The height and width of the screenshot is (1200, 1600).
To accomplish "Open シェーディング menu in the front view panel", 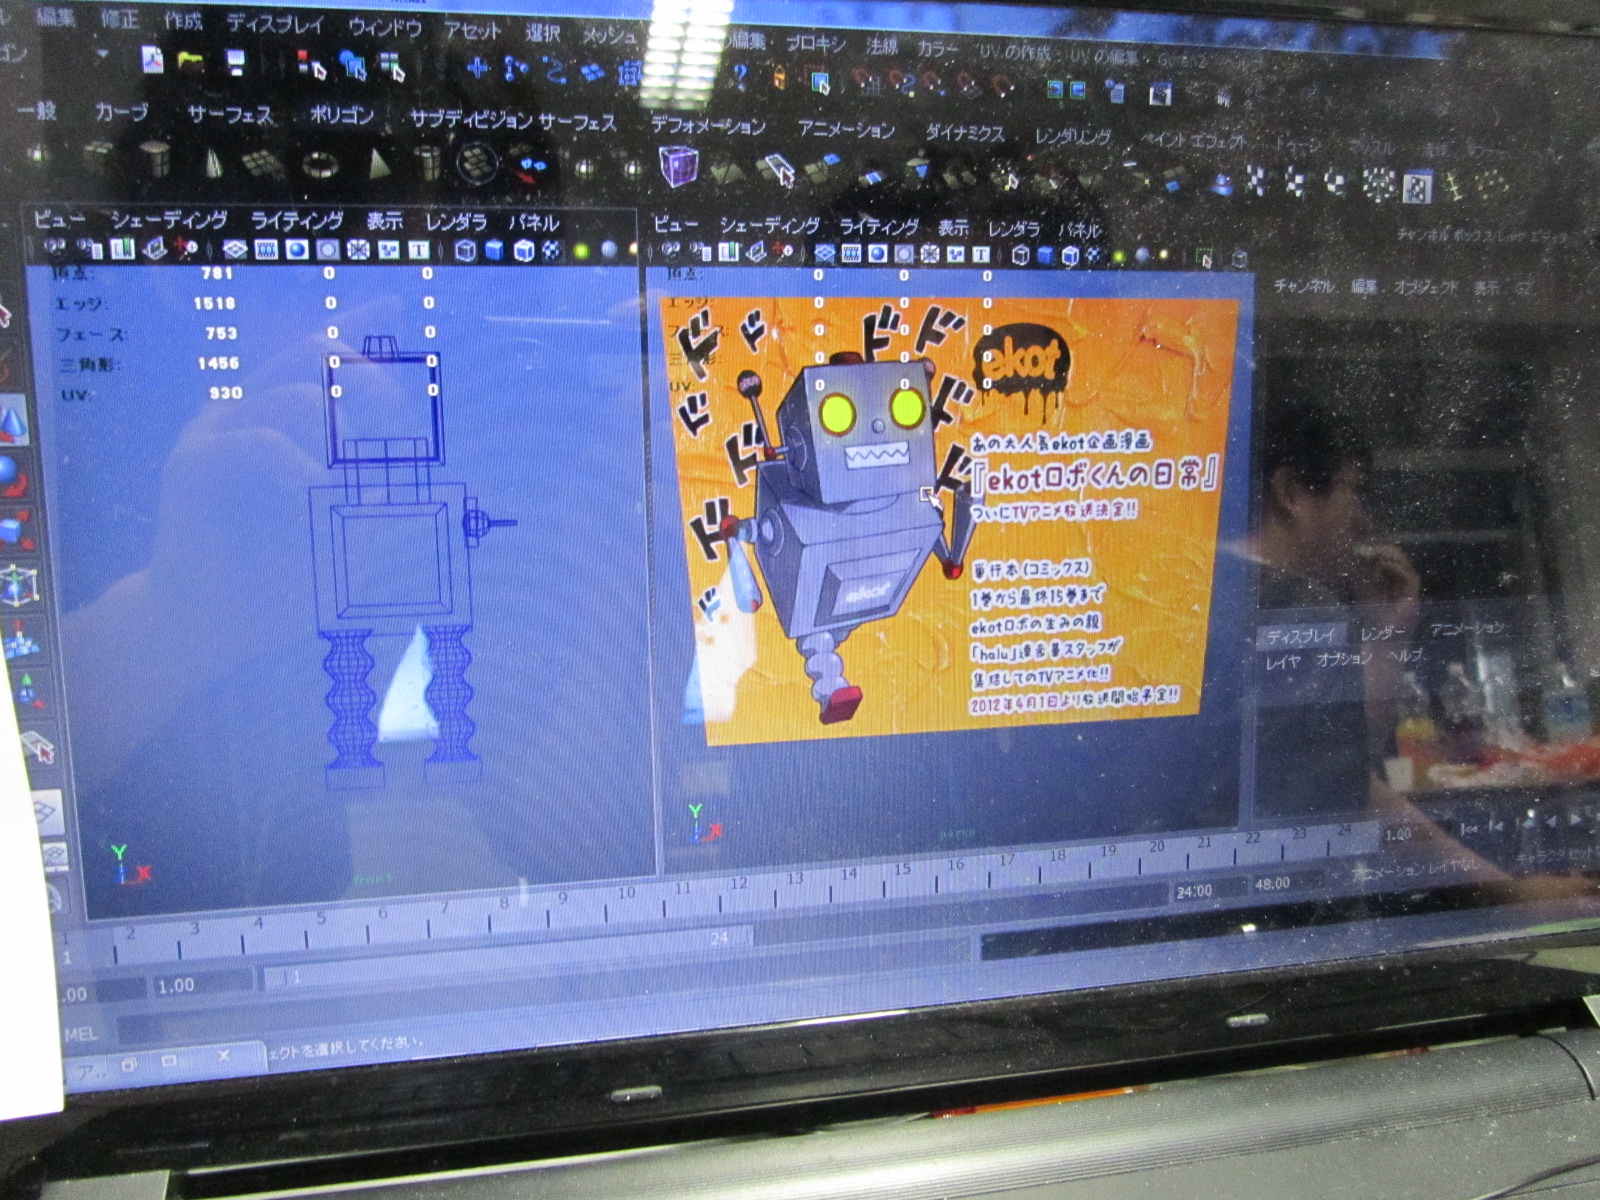I will pyautogui.click(x=169, y=219).
